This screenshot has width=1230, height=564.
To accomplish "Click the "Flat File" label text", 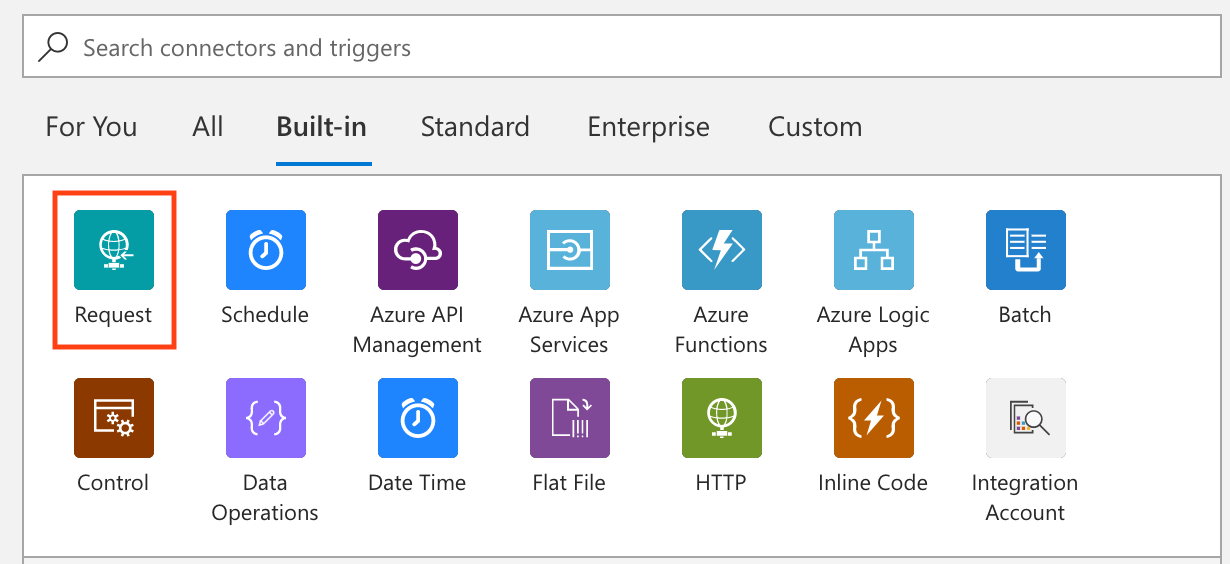I will 569,483.
